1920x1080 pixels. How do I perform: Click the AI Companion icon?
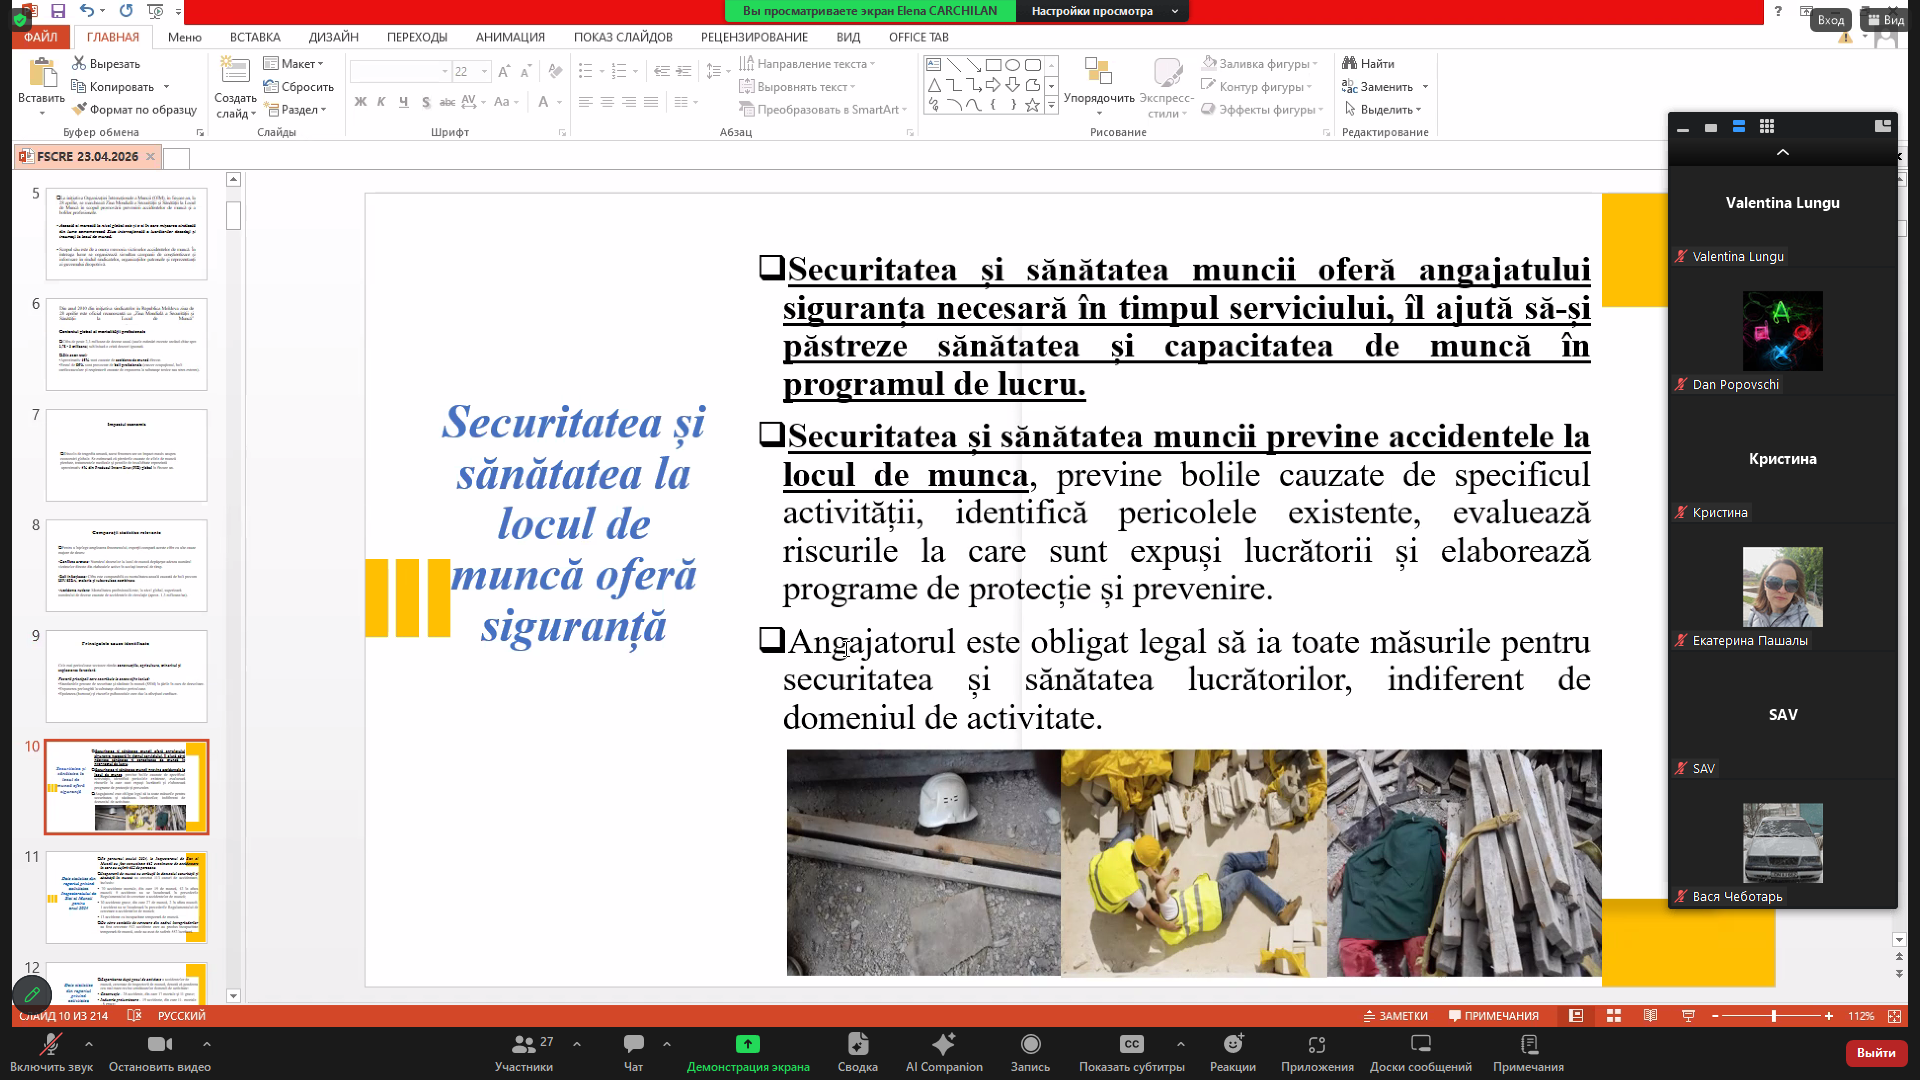pyautogui.click(x=943, y=1045)
